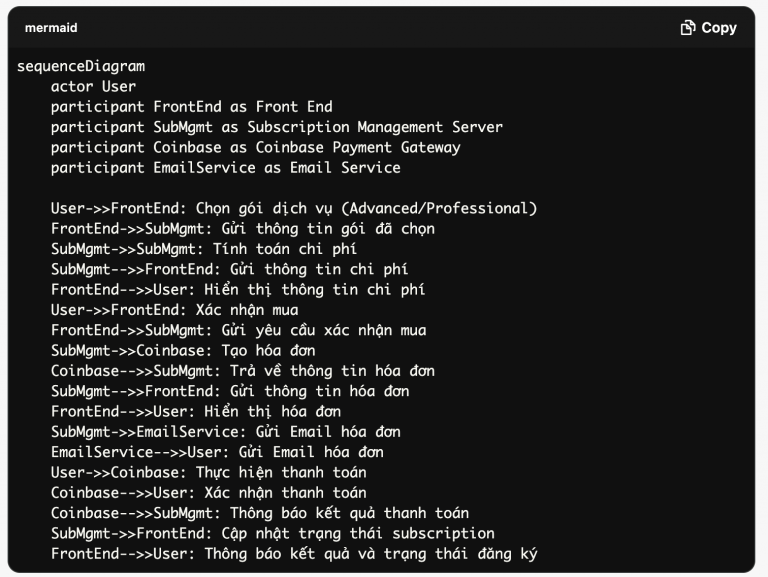Click the Email Service participant line

(x=226, y=168)
